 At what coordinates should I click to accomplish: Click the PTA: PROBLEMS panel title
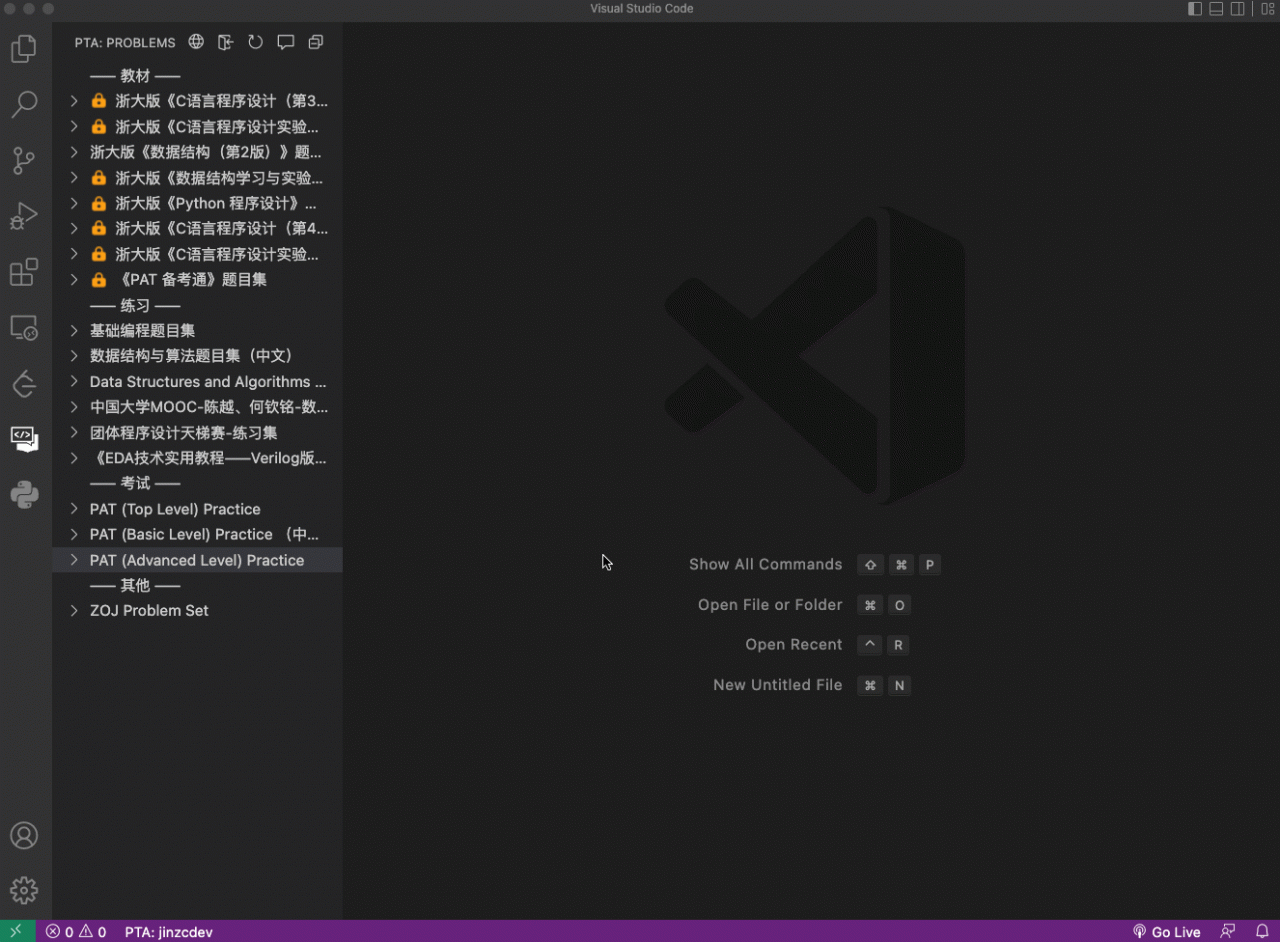[124, 42]
